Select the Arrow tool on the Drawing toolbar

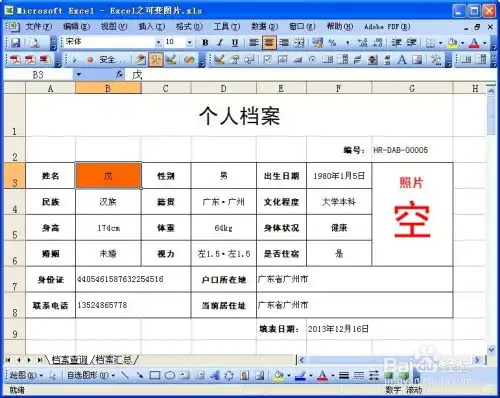[x=140, y=376]
